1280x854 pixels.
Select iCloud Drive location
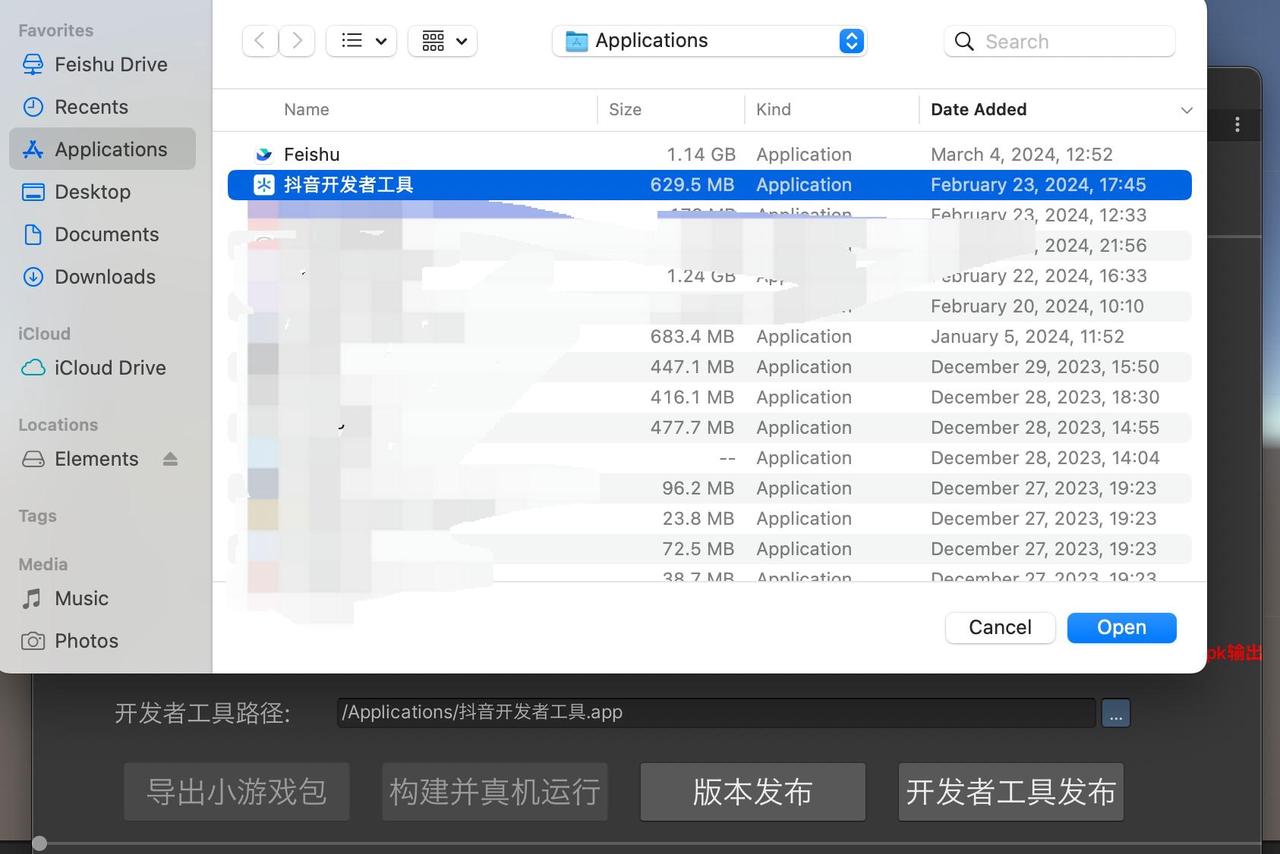click(x=102, y=368)
